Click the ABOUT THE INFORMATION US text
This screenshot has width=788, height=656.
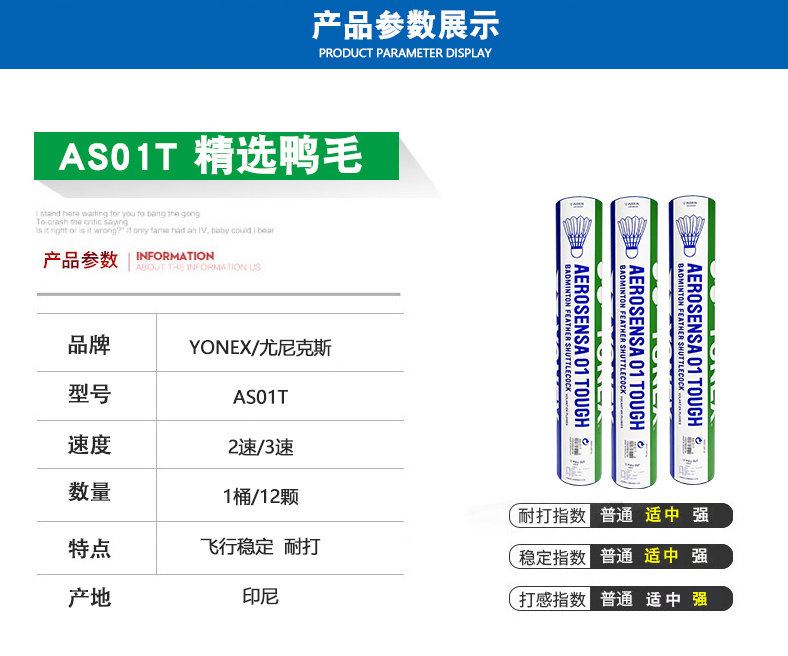(x=198, y=267)
